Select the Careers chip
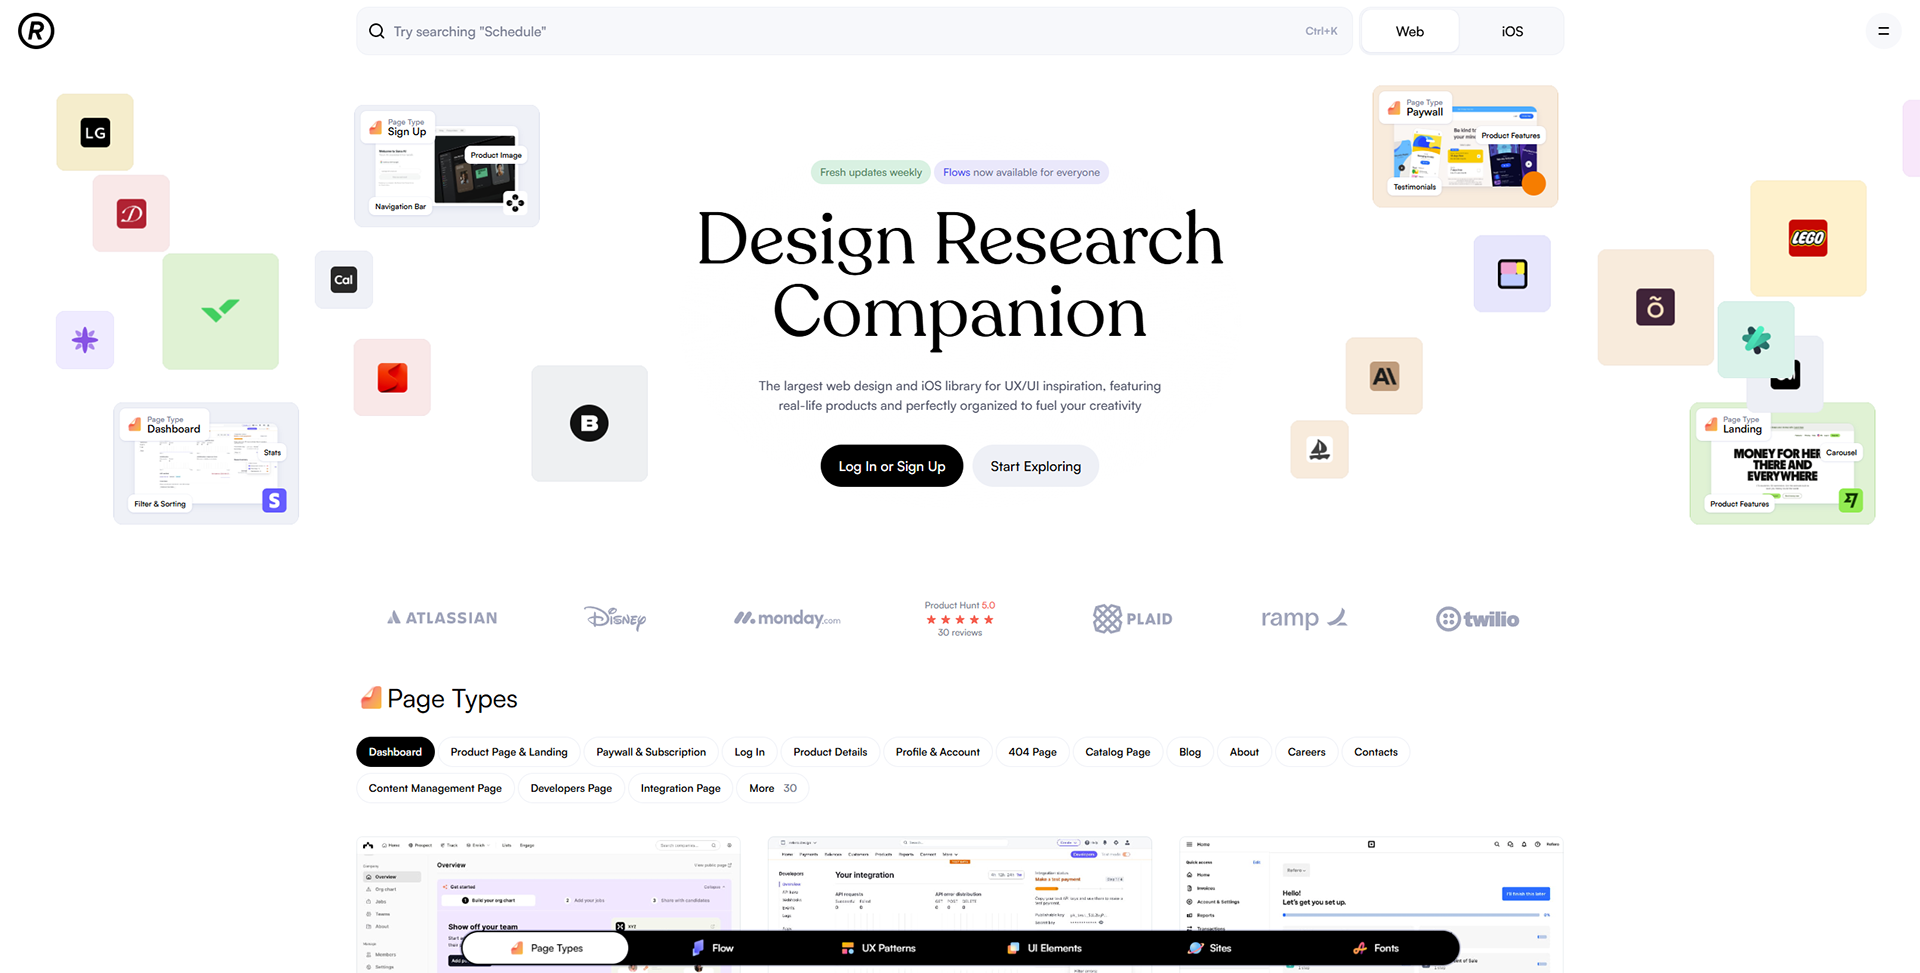The image size is (1920, 973). [x=1307, y=752]
